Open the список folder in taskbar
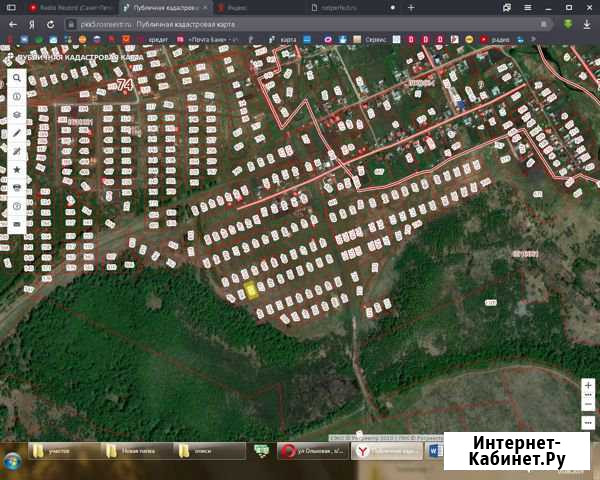Viewport: 600px width, 480px height. [x=210, y=451]
